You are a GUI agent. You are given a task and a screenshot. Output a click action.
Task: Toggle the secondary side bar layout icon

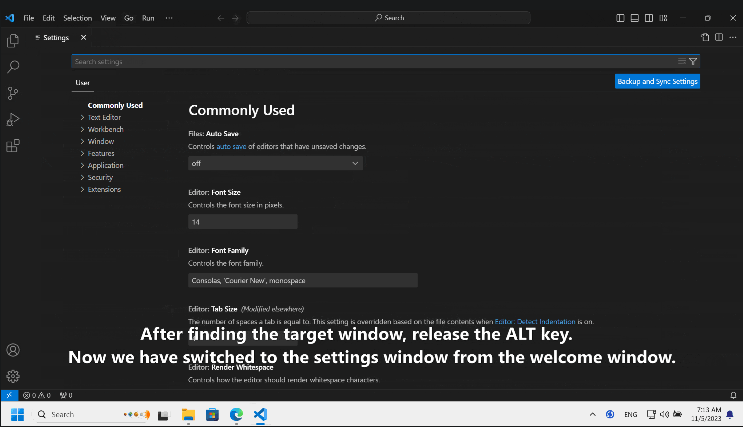click(x=649, y=18)
